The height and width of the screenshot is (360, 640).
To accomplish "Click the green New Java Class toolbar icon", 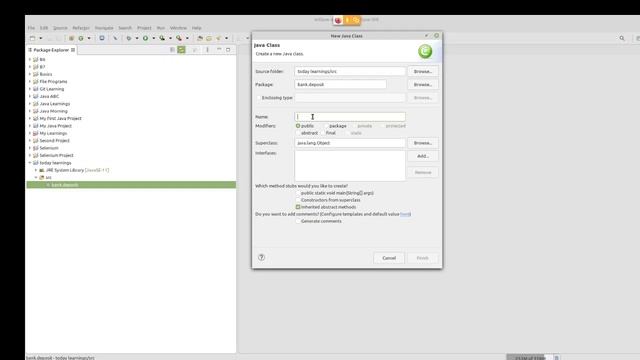I will [81, 38].
